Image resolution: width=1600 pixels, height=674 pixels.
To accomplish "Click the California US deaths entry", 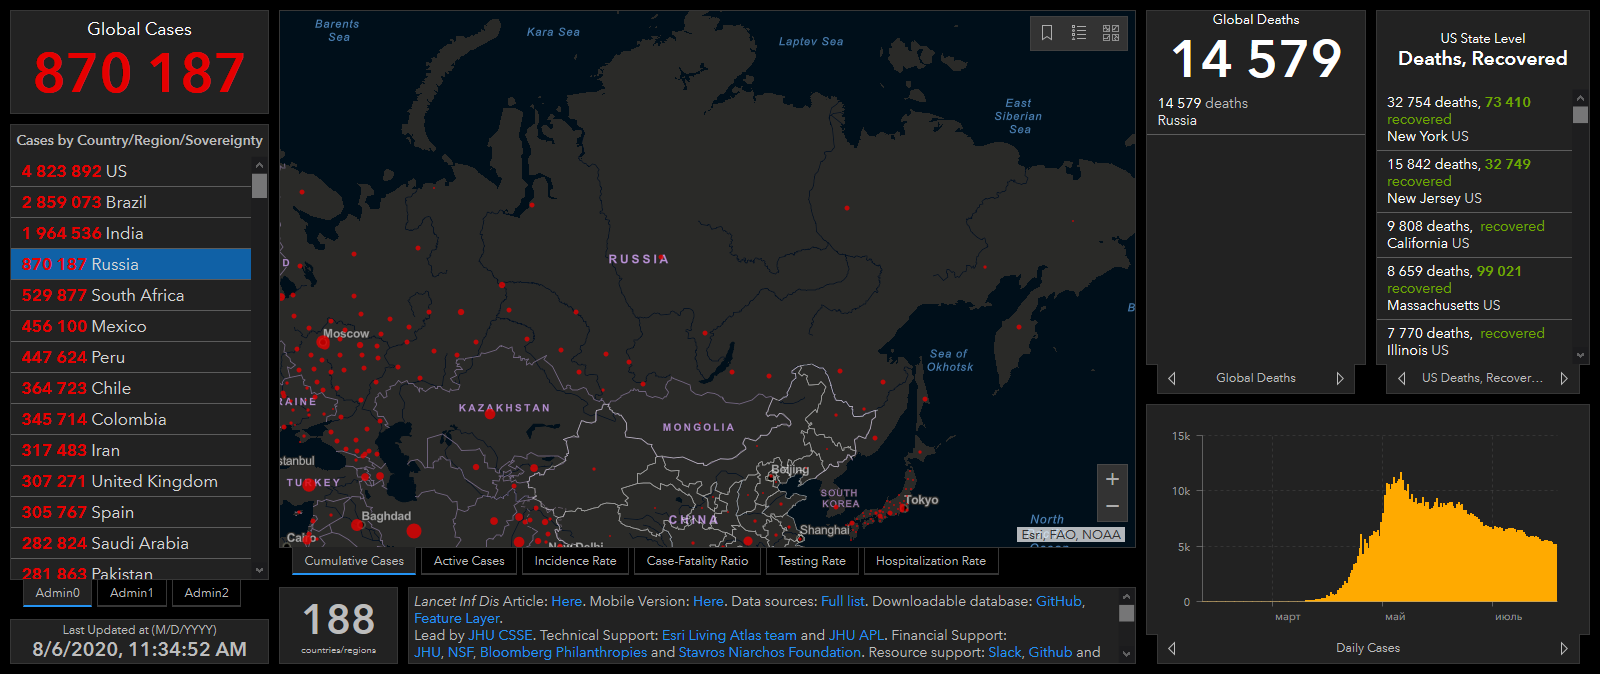I will (1475, 235).
